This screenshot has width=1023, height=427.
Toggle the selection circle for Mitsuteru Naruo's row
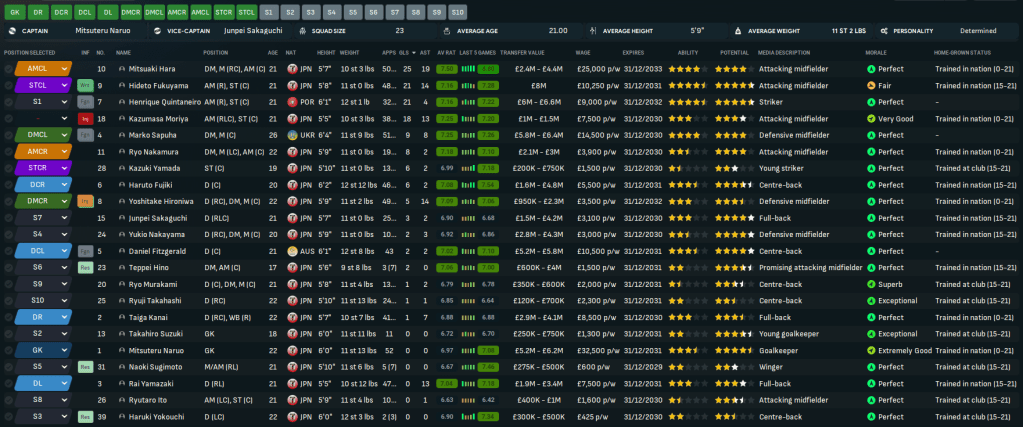point(9,351)
